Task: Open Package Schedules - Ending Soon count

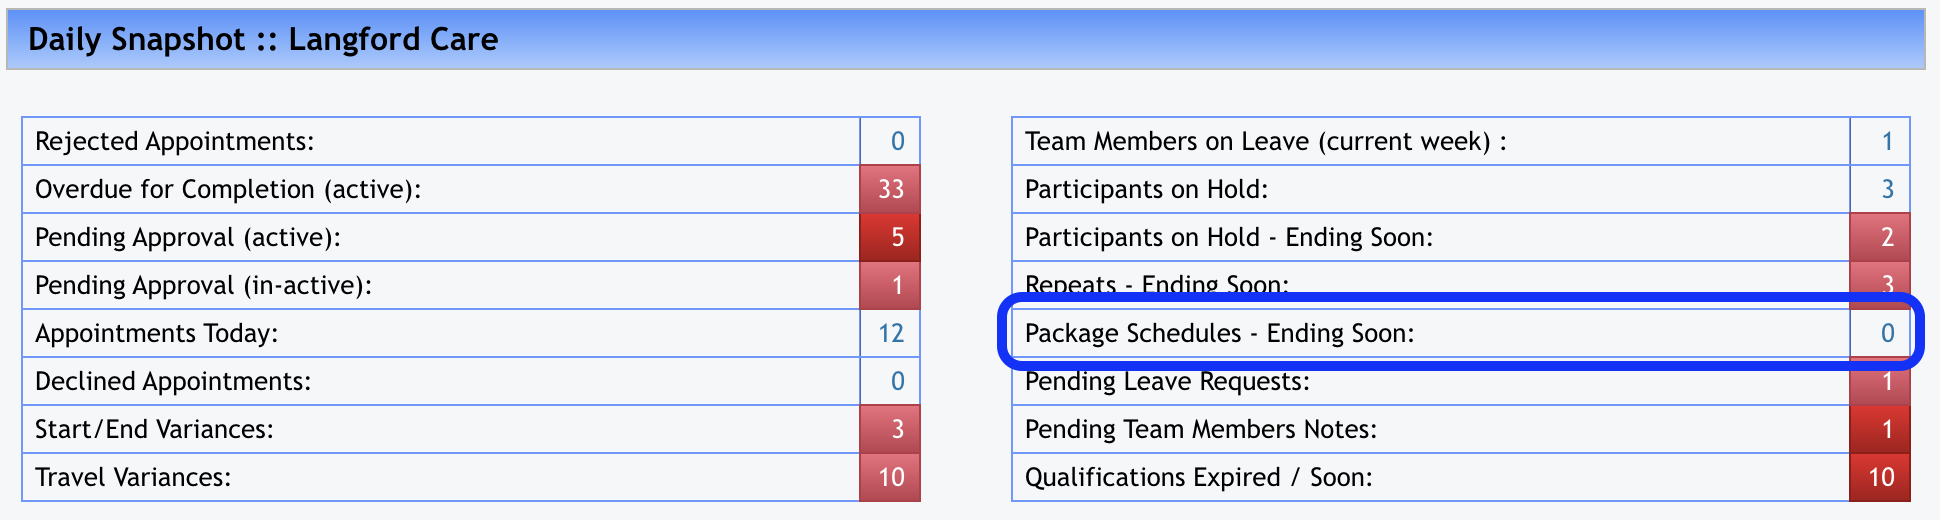Action: pyautogui.click(x=1886, y=333)
